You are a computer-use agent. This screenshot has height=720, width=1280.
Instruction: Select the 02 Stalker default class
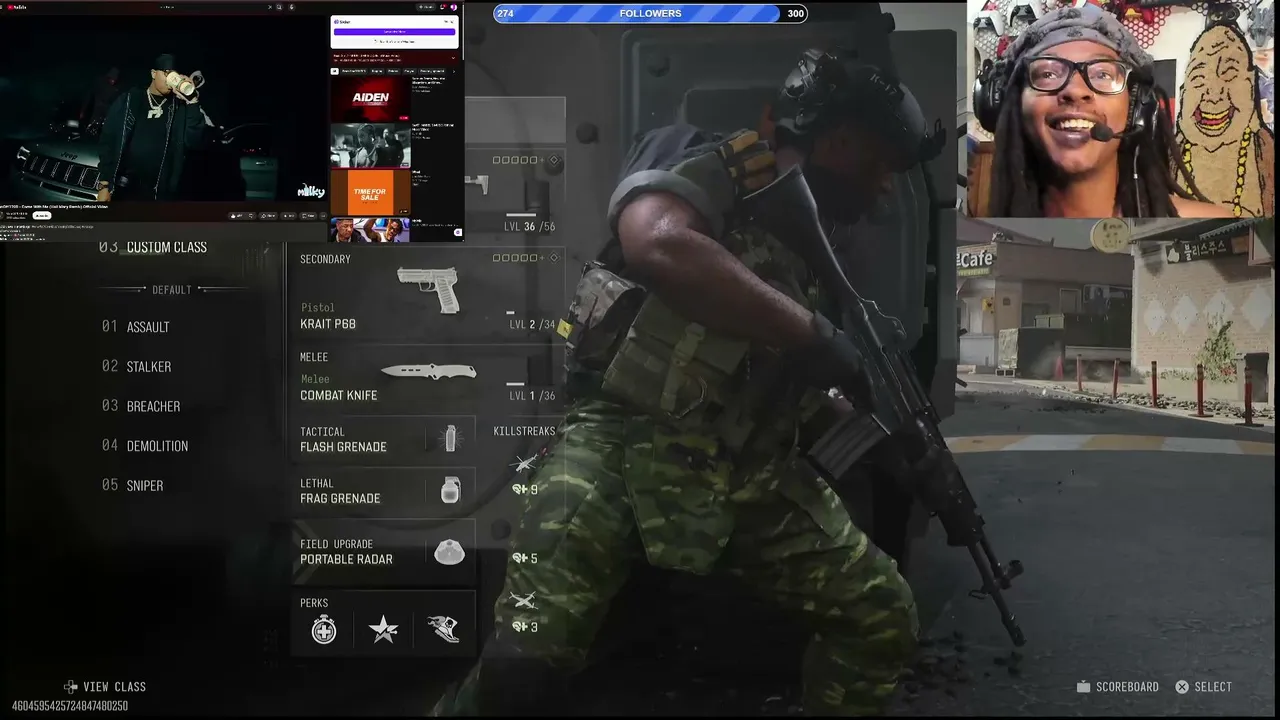tap(137, 367)
